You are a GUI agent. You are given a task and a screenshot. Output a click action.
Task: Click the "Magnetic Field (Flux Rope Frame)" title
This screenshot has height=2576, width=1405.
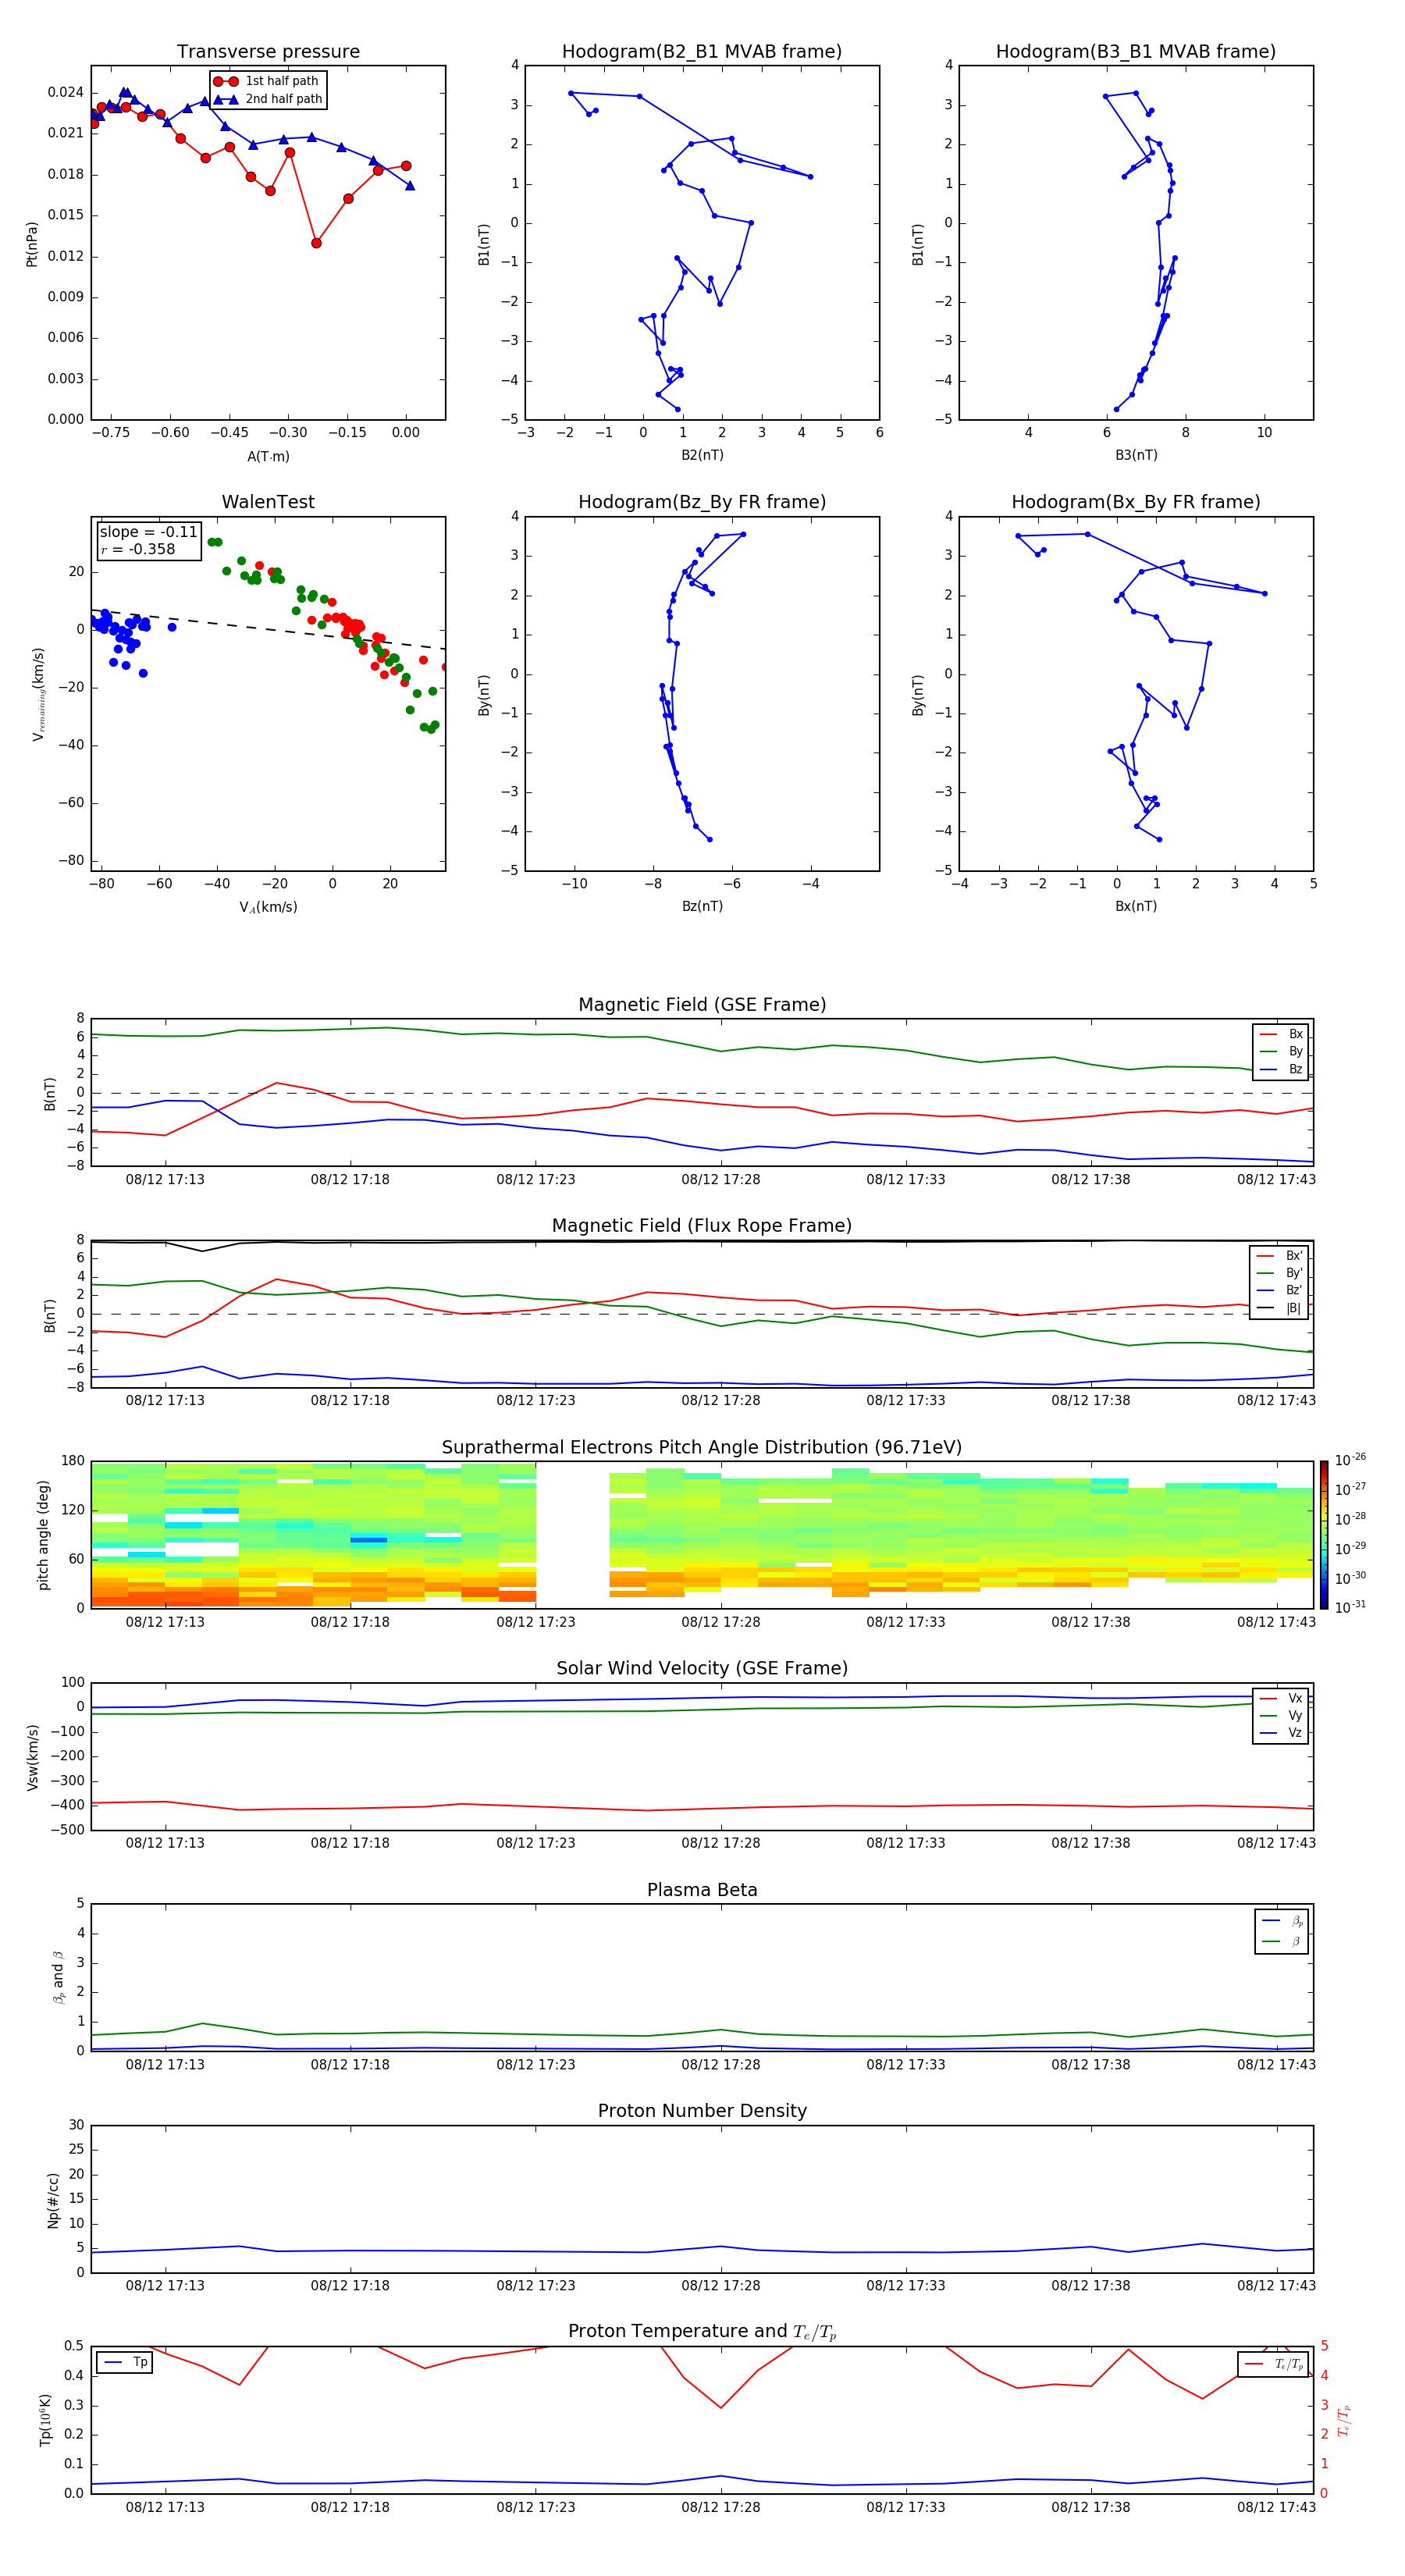point(702,1225)
